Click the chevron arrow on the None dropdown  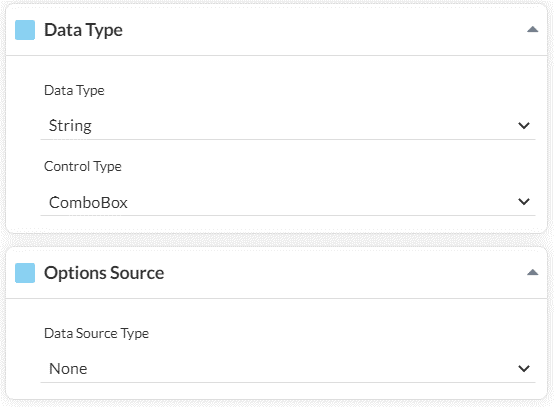[524, 369]
